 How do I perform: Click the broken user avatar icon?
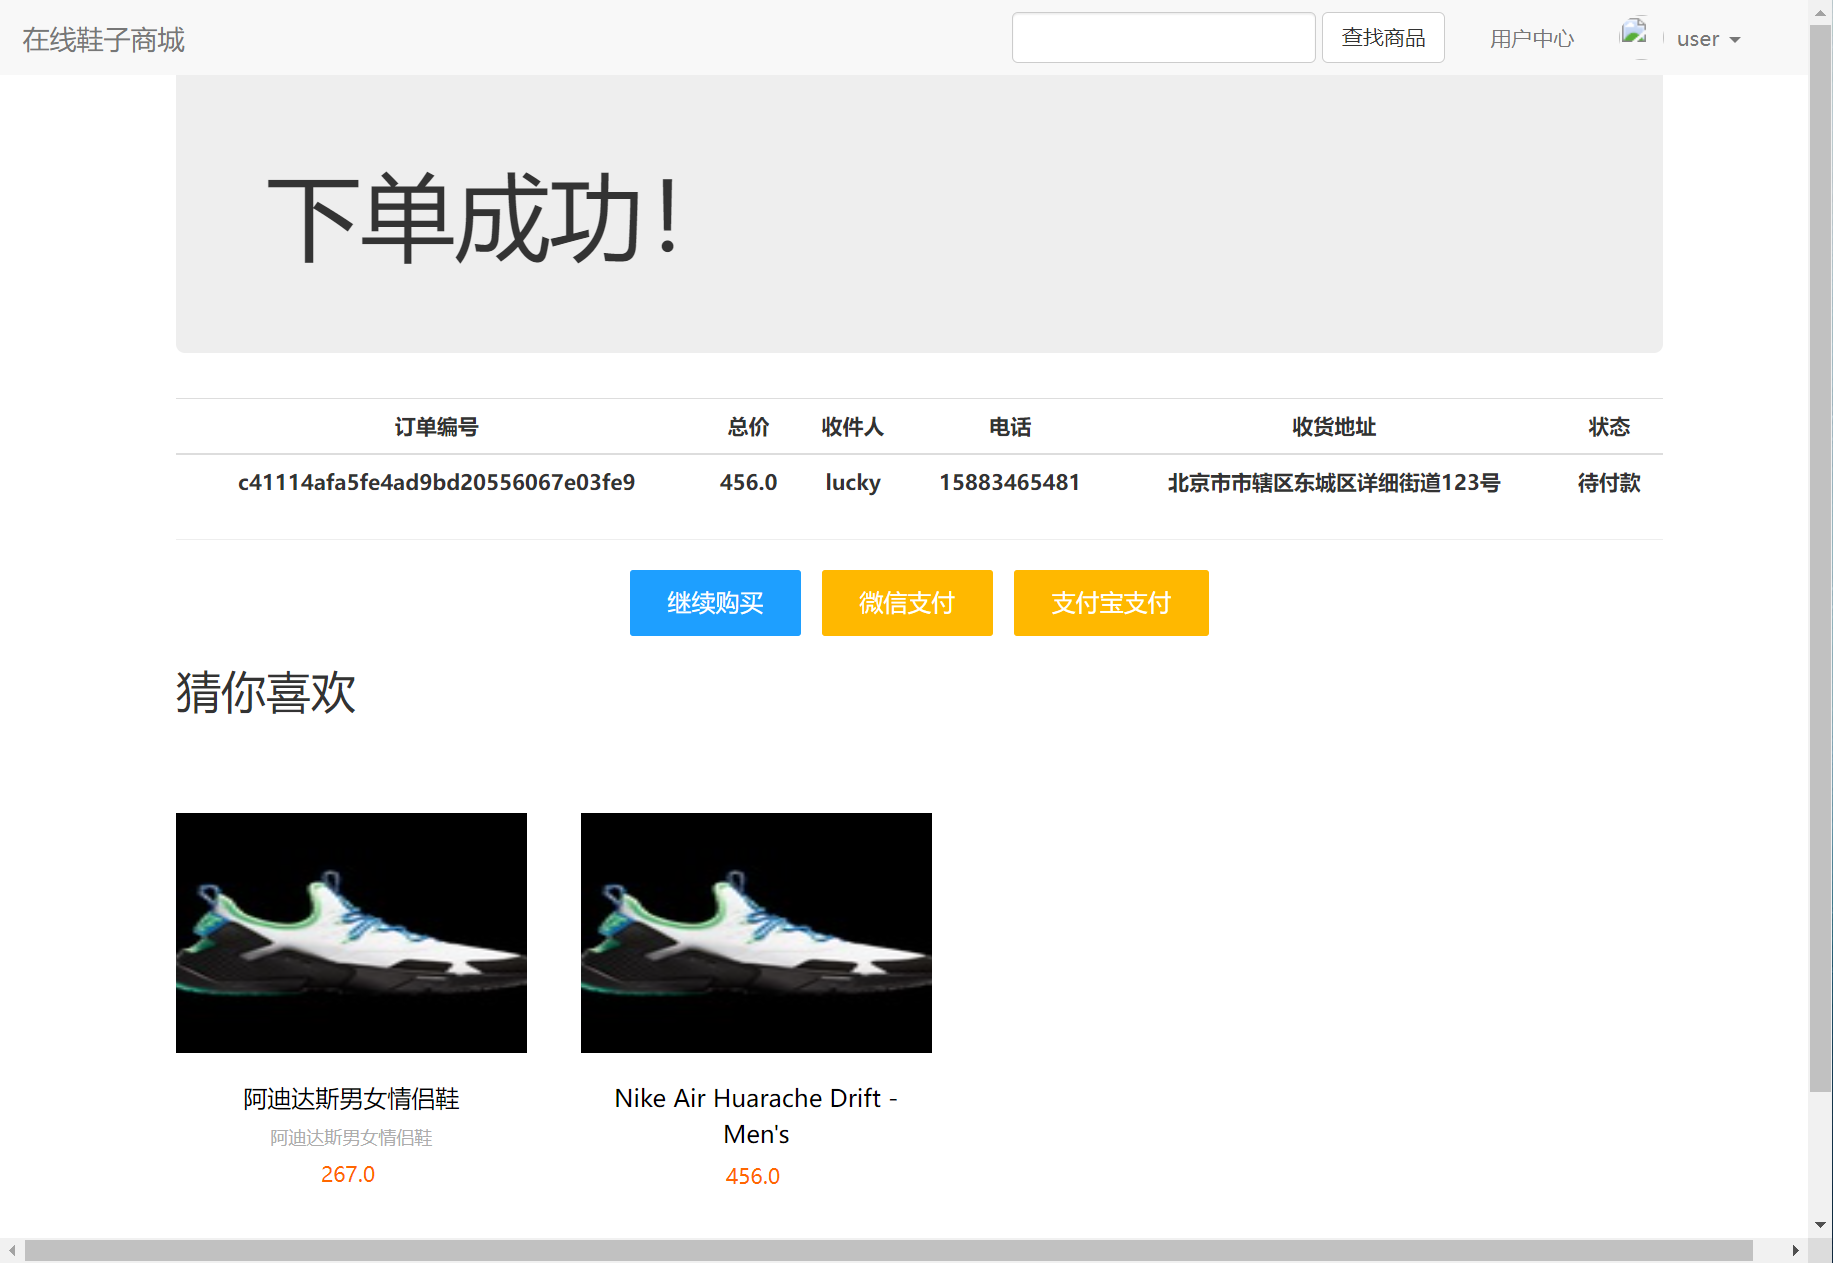click(x=1636, y=33)
